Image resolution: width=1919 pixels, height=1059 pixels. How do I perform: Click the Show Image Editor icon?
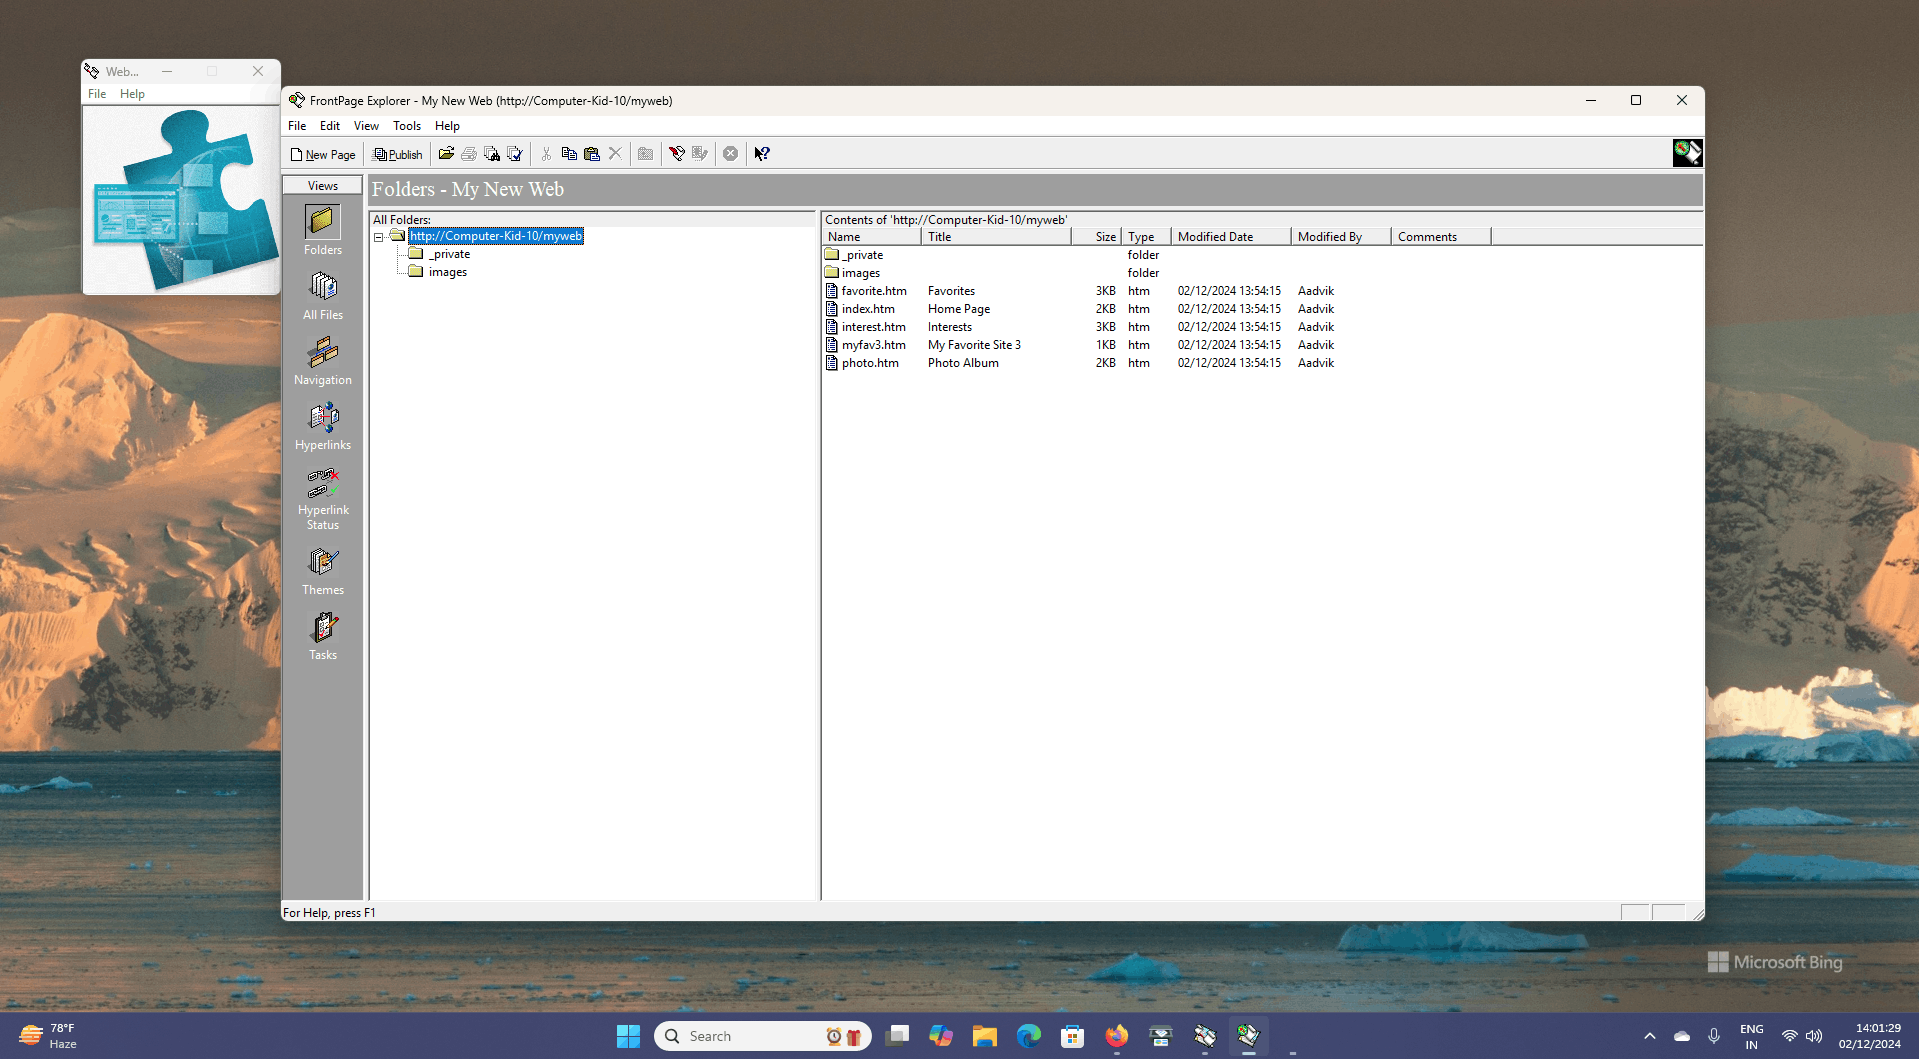700,154
